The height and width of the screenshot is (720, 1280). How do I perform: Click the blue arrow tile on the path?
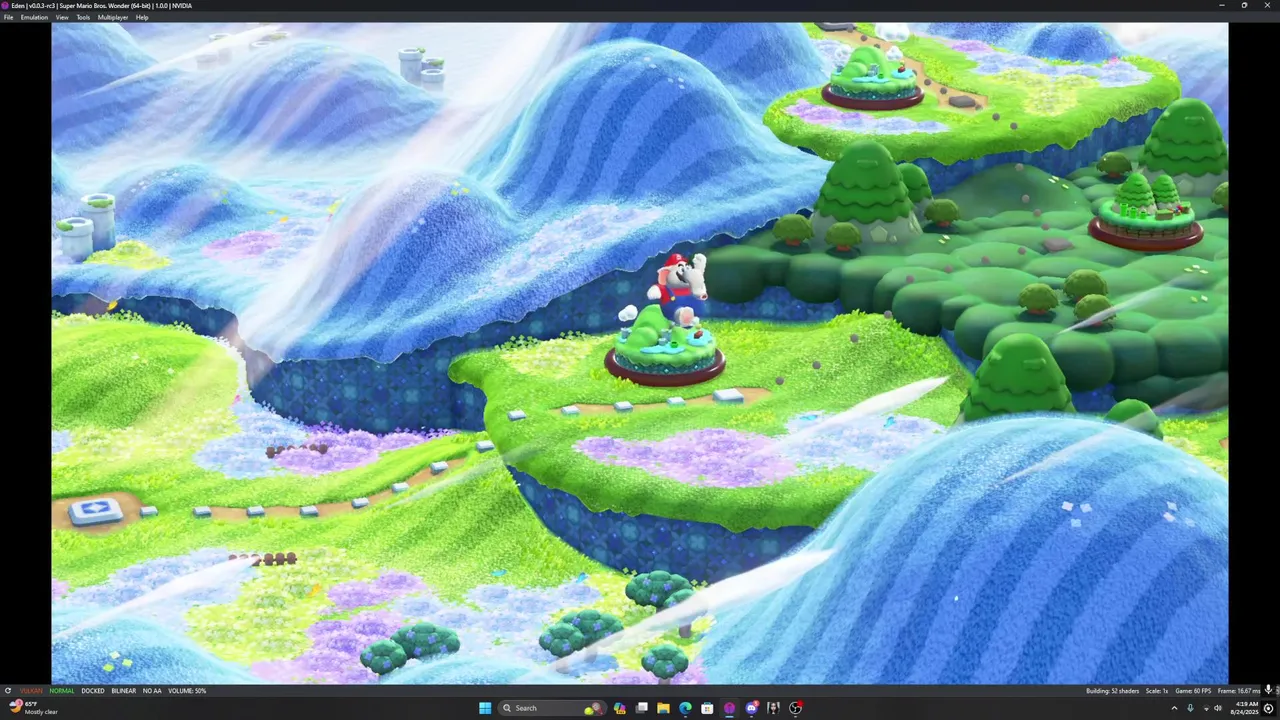[96, 511]
